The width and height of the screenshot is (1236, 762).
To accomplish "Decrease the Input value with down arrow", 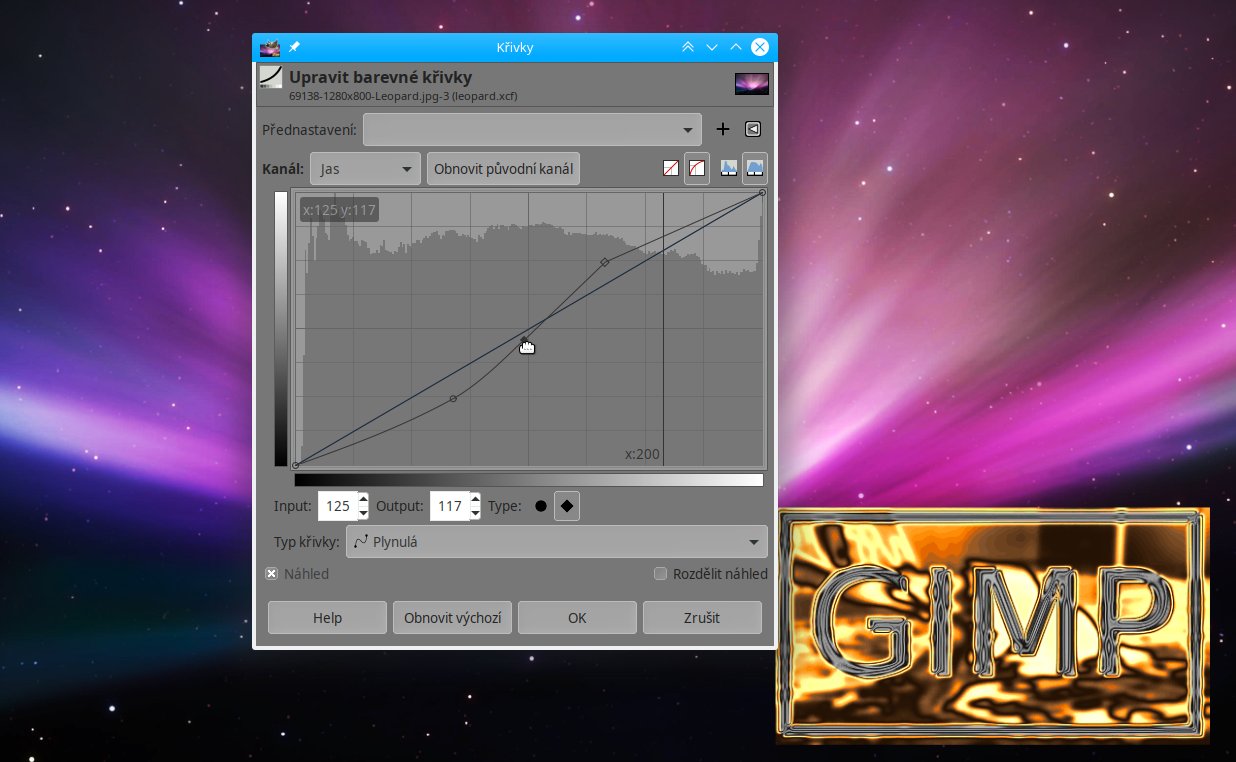I will point(363,514).
